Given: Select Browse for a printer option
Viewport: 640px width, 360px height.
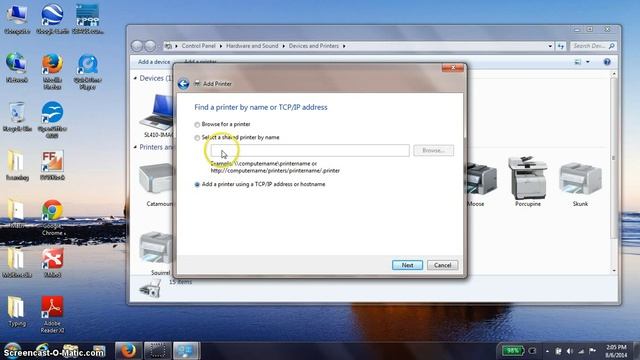Looking at the screenshot, I should click(x=197, y=124).
